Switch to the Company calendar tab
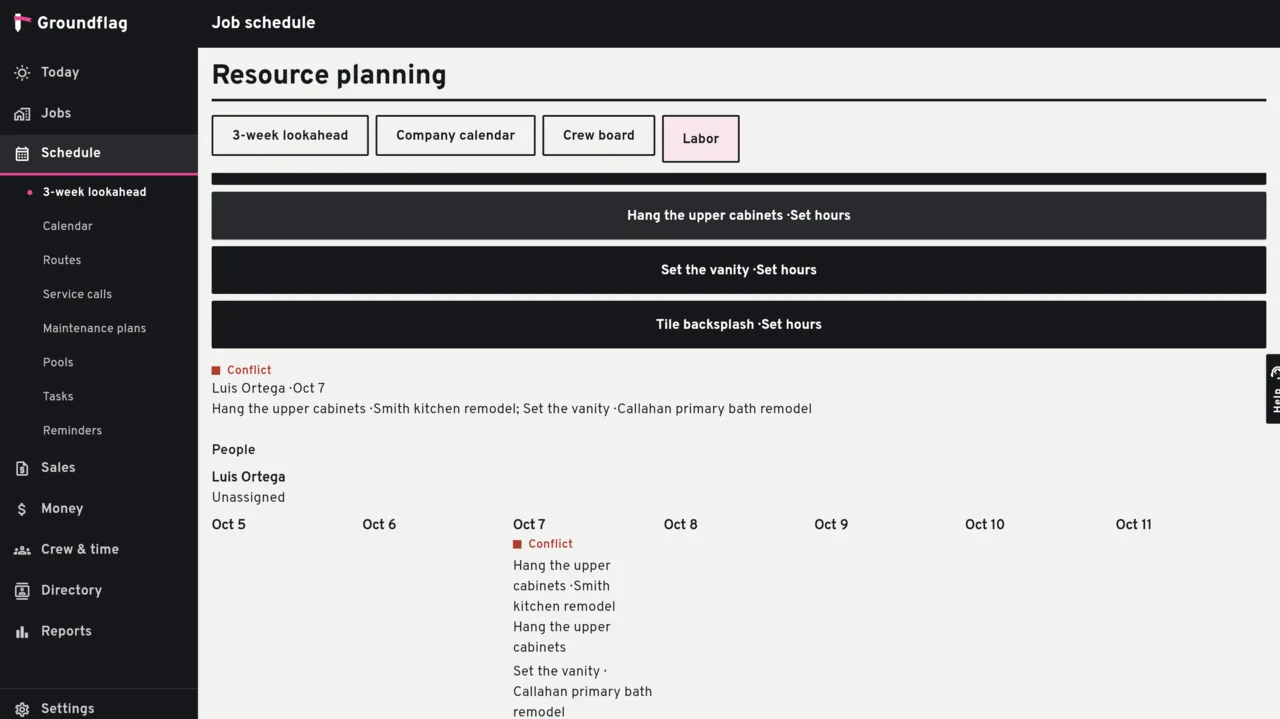 point(455,135)
